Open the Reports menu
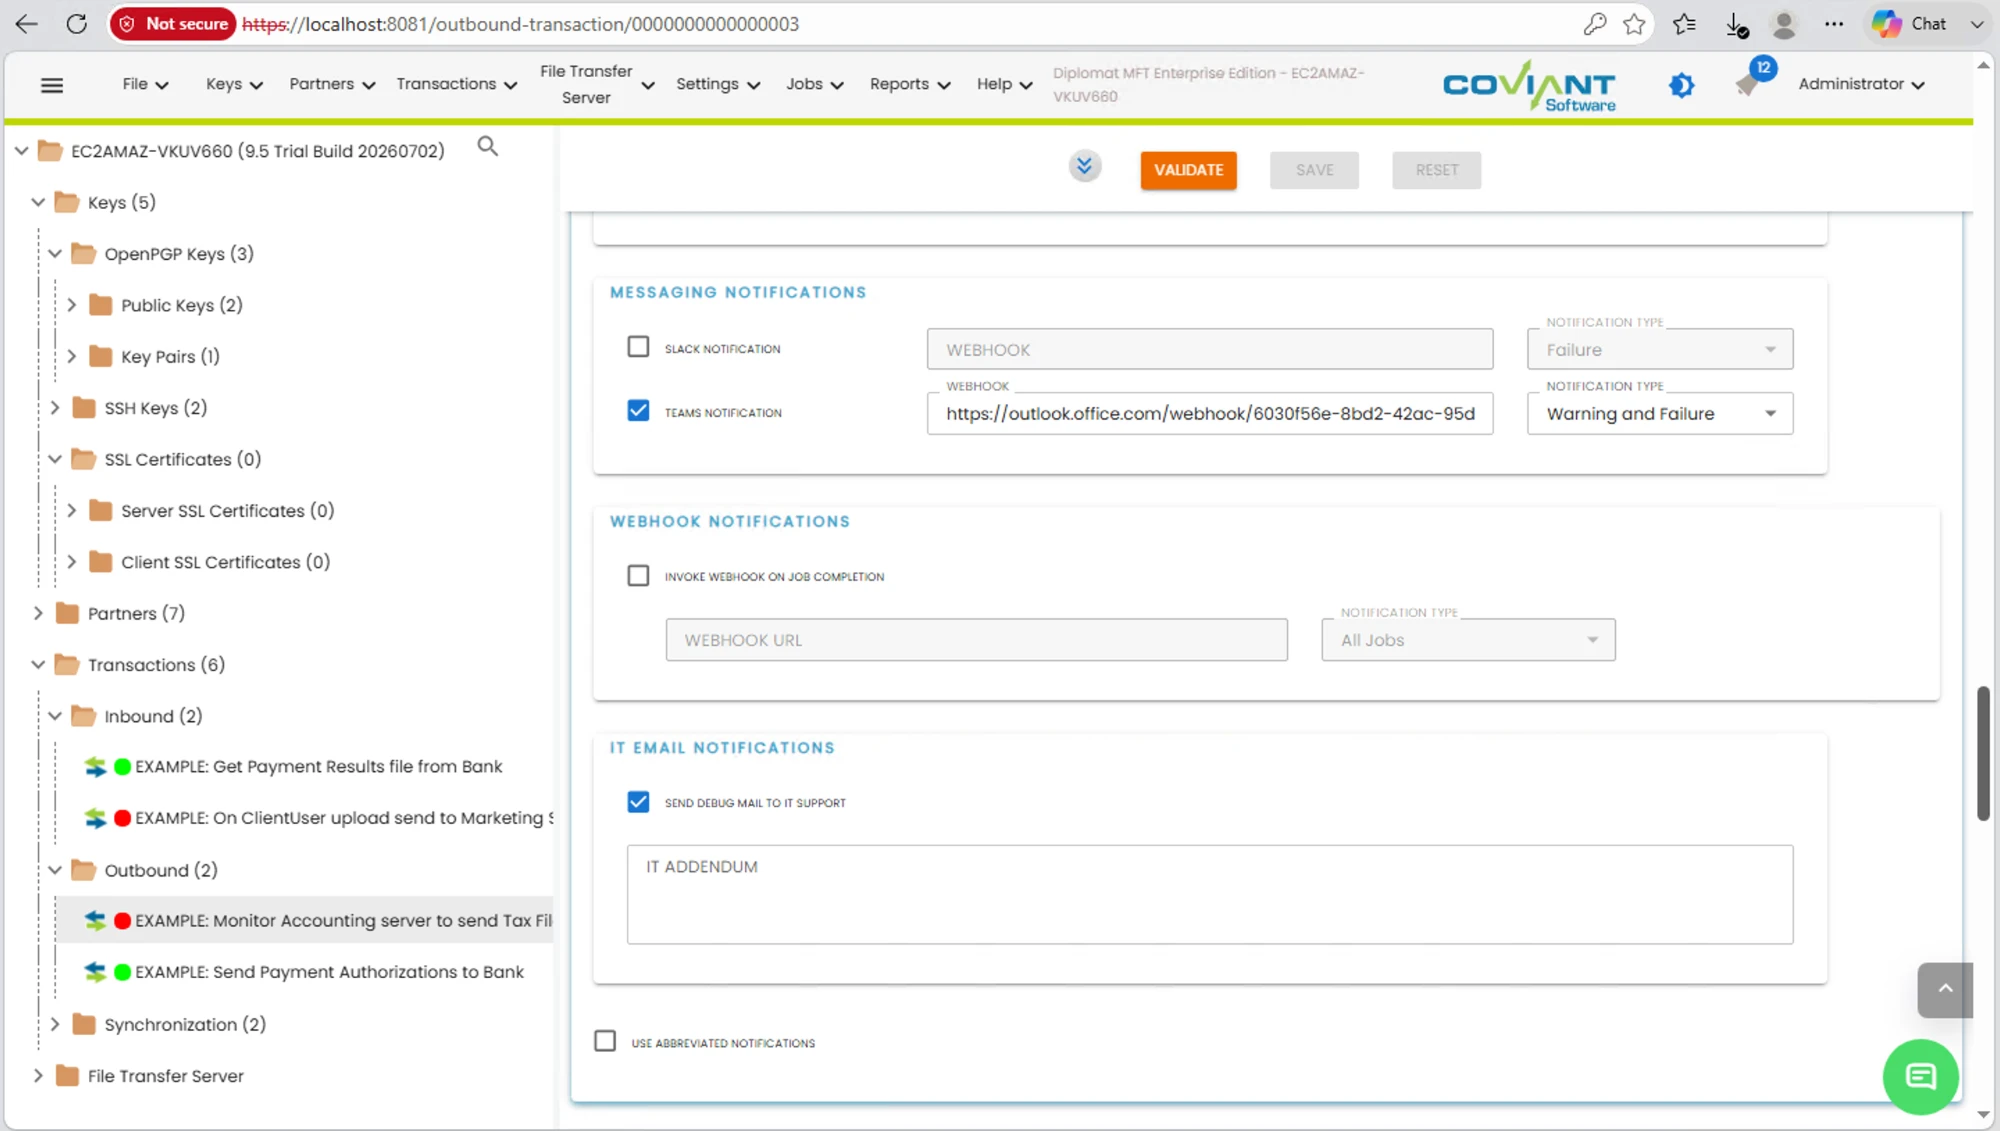The image size is (2000, 1131). [909, 84]
